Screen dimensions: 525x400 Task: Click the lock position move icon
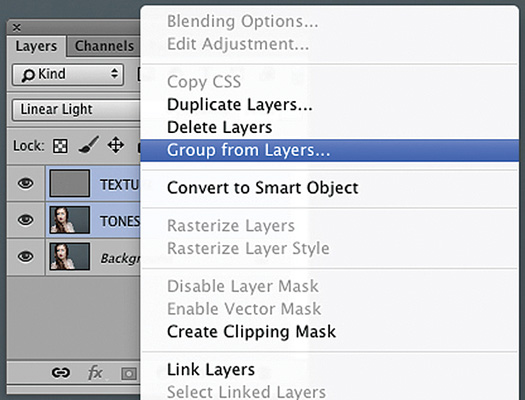116,145
